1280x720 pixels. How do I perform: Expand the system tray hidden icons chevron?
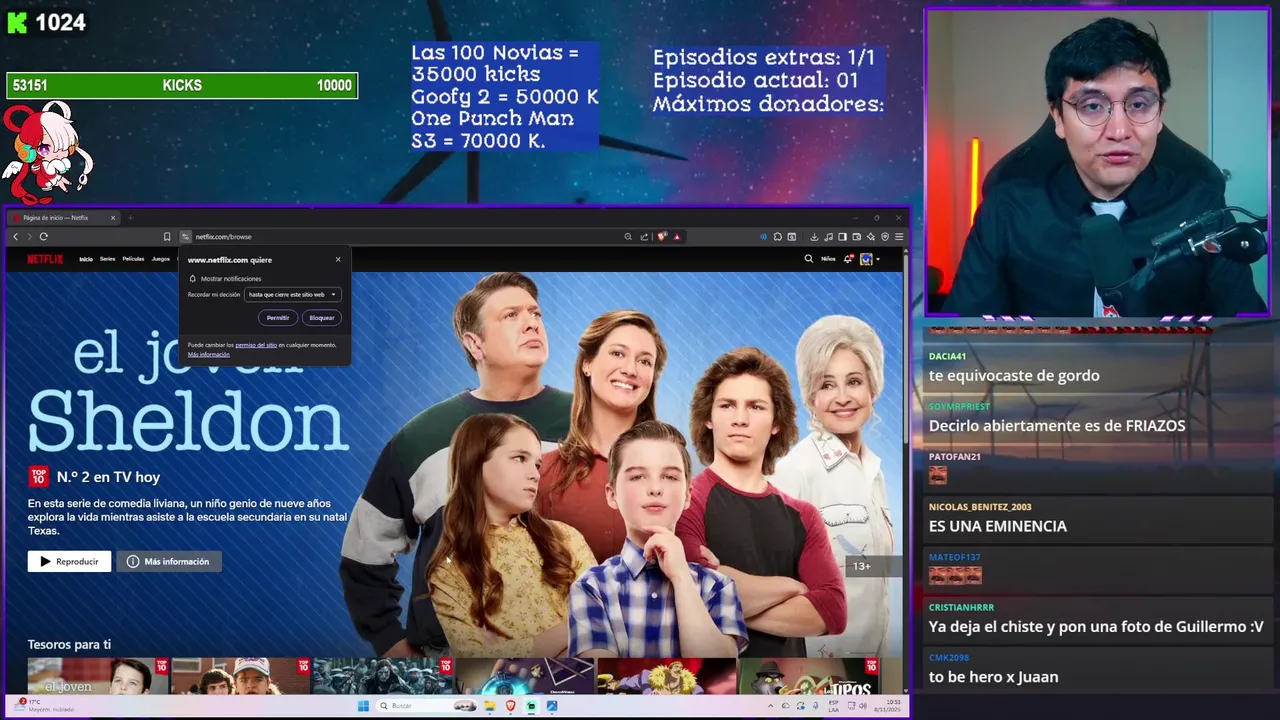click(x=770, y=706)
